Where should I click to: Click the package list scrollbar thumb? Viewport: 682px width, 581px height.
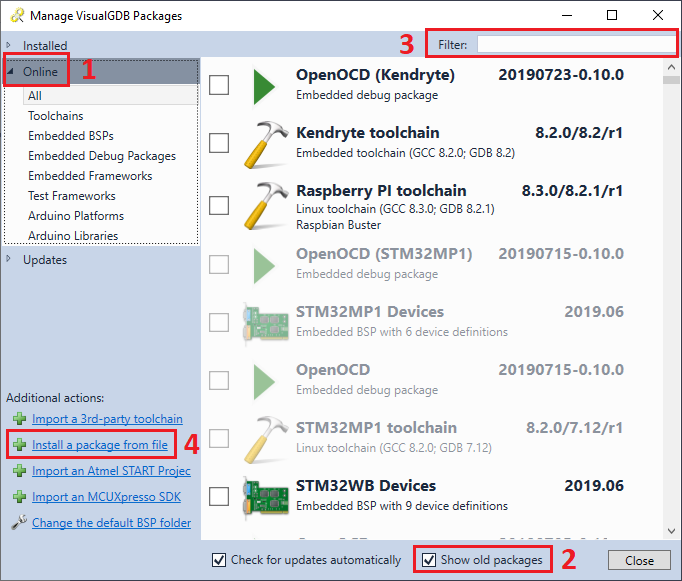click(x=671, y=80)
